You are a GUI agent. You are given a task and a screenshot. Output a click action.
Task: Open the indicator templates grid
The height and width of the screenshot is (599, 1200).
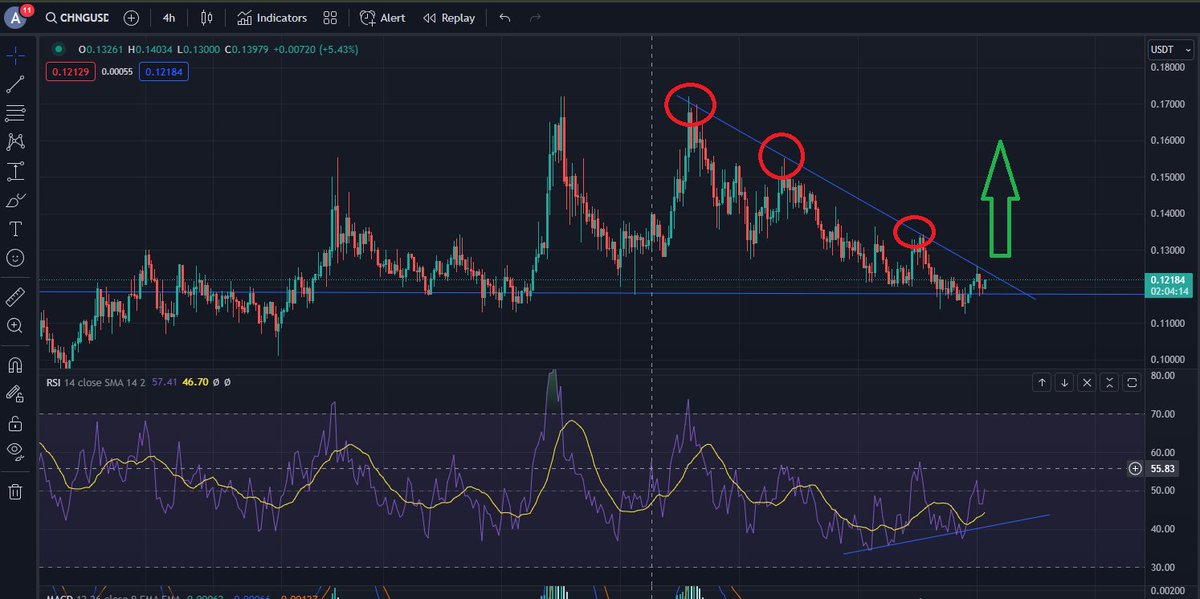click(x=330, y=18)
